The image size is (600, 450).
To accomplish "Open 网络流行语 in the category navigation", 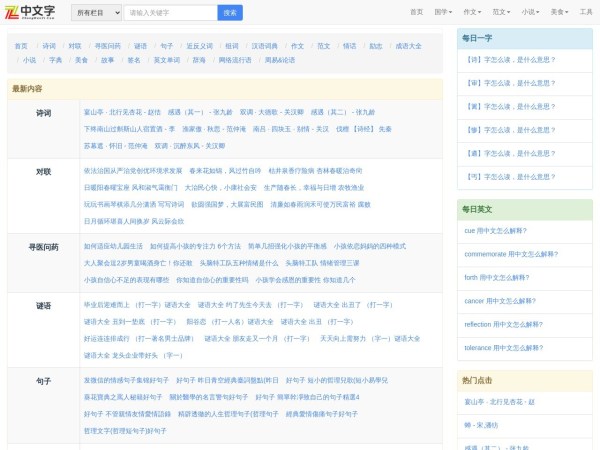I will 235,60.
